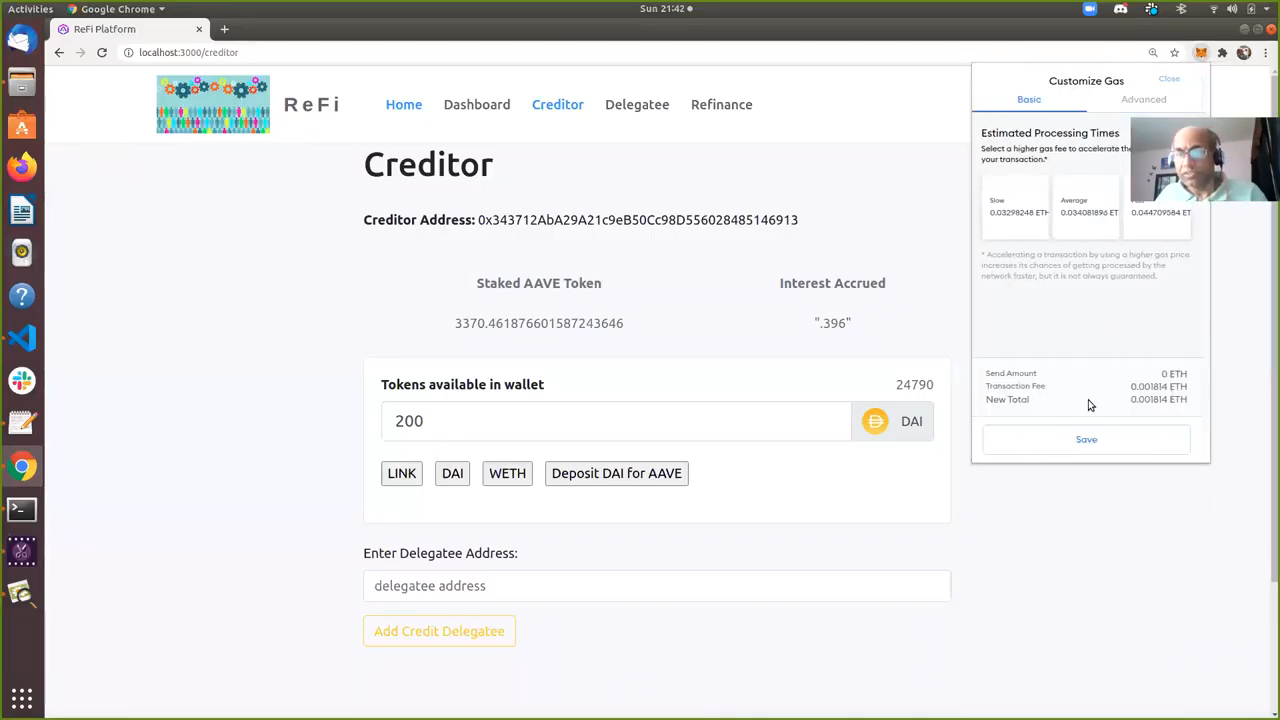Close the ReFi Platform tab

(198, 29)
